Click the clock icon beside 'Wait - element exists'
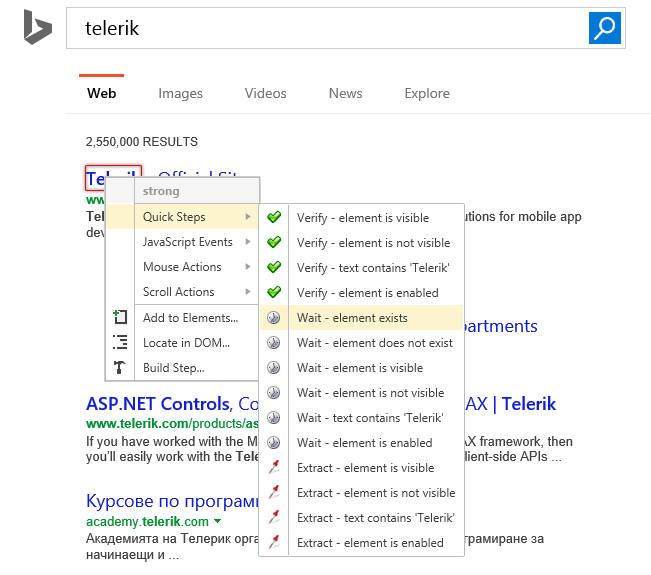Viewport: 651px width, 575px height. pos(273,318)
